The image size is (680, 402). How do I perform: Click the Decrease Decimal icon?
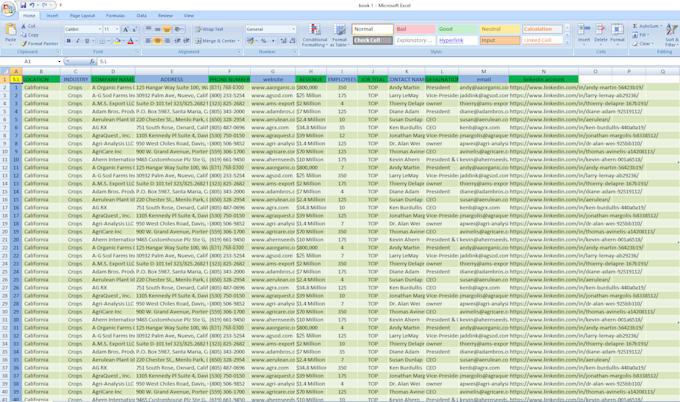pyautogui.click(x=291, y=41)
